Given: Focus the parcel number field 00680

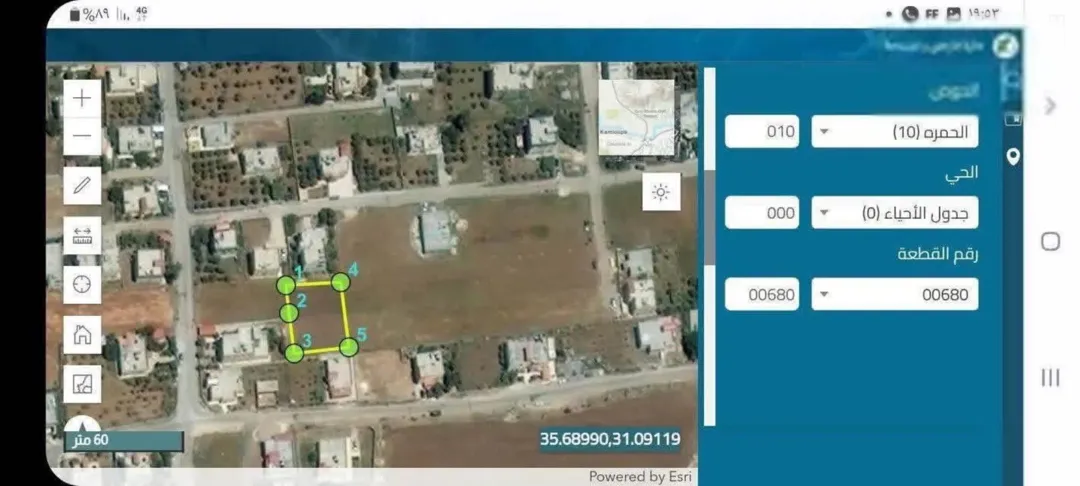Looking at the screenshot, I should point(762,295).
